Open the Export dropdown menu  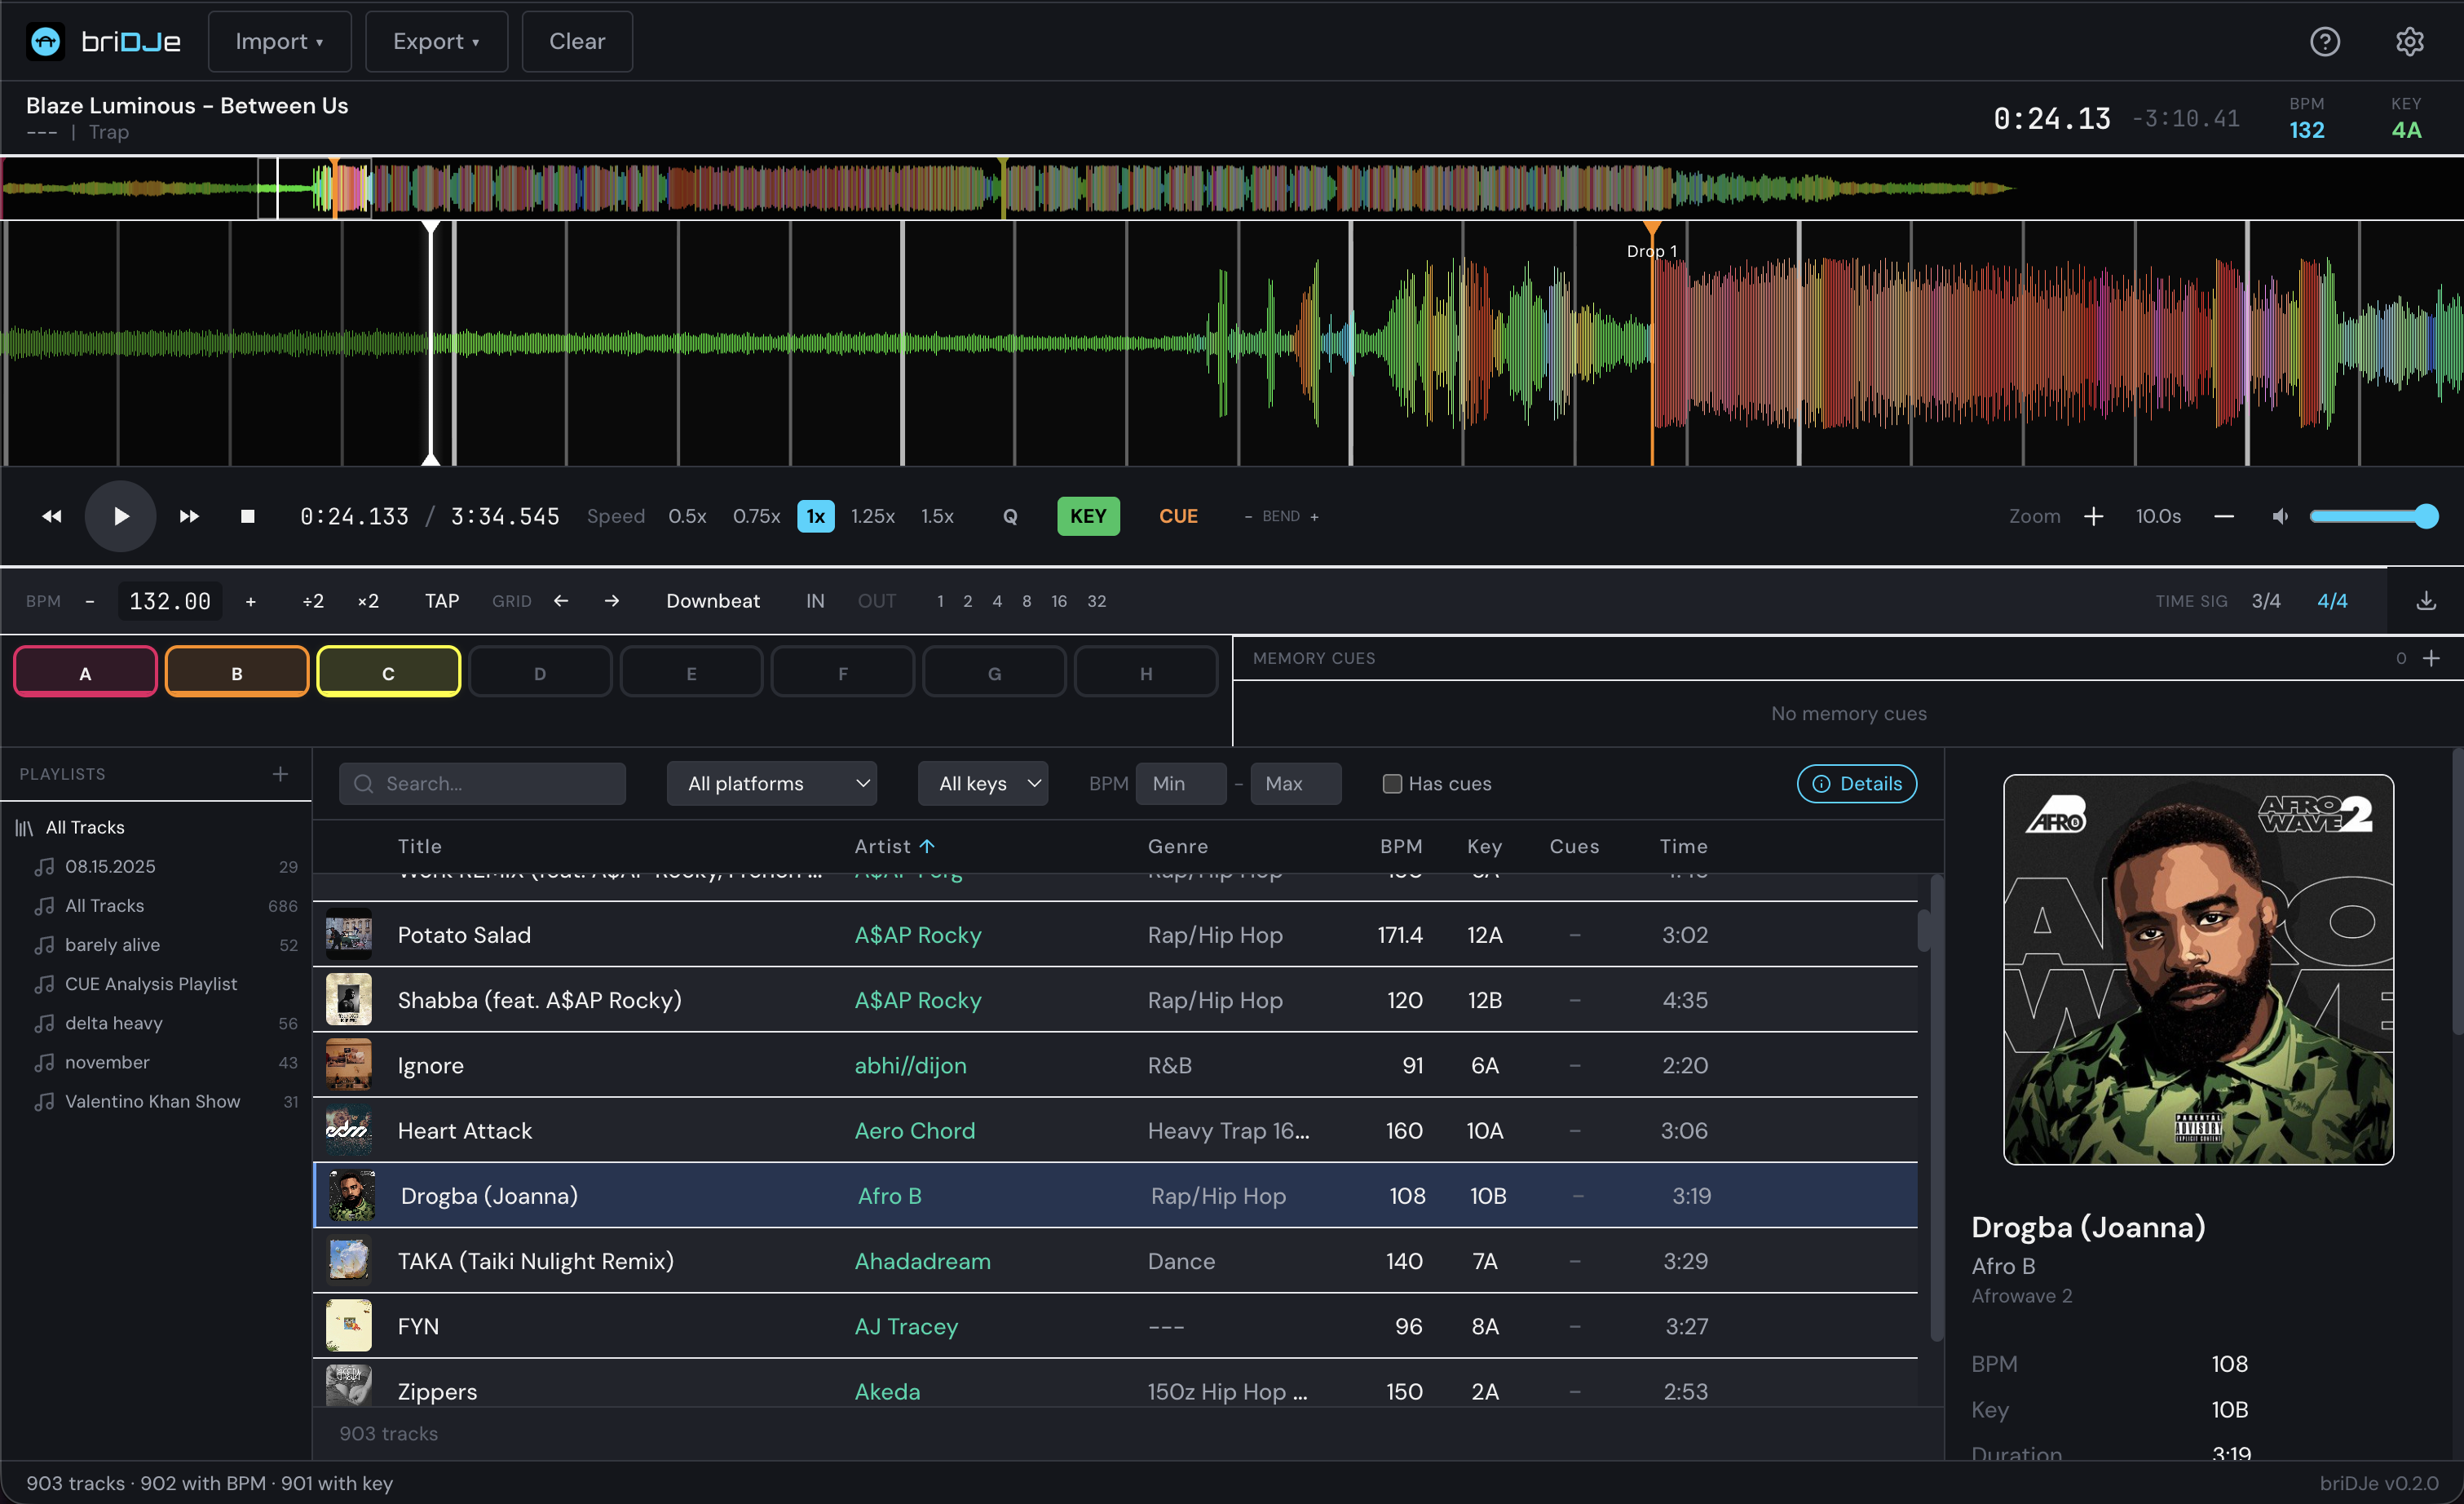(436, 41)
